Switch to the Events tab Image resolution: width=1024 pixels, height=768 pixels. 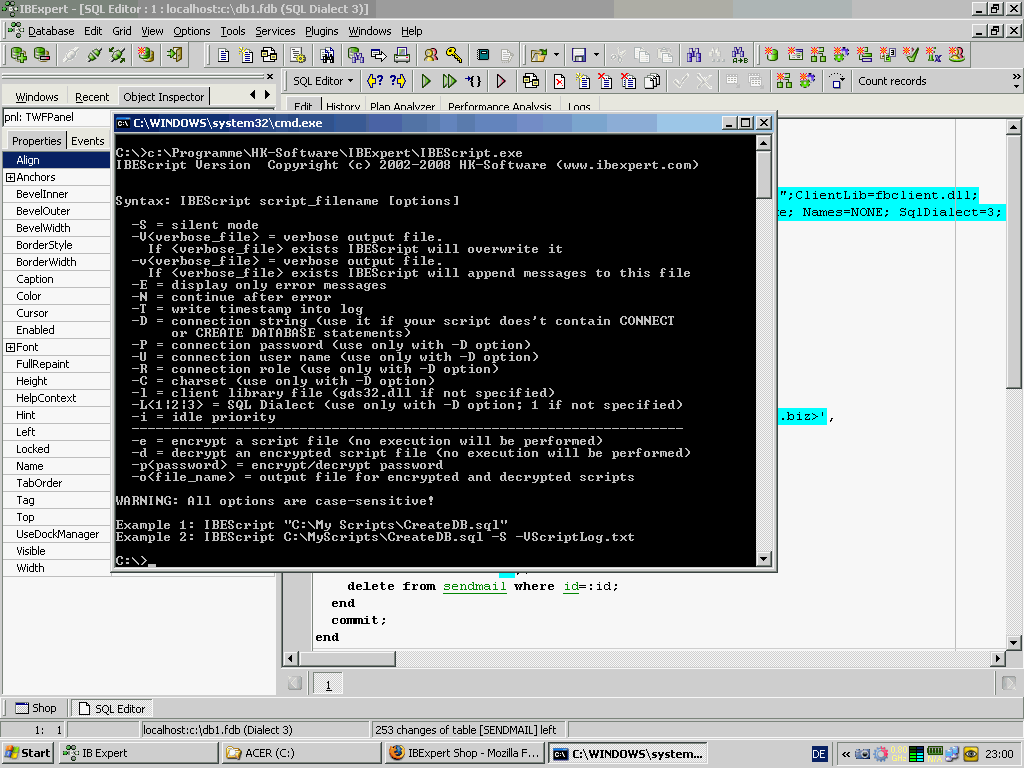(88, 140)
